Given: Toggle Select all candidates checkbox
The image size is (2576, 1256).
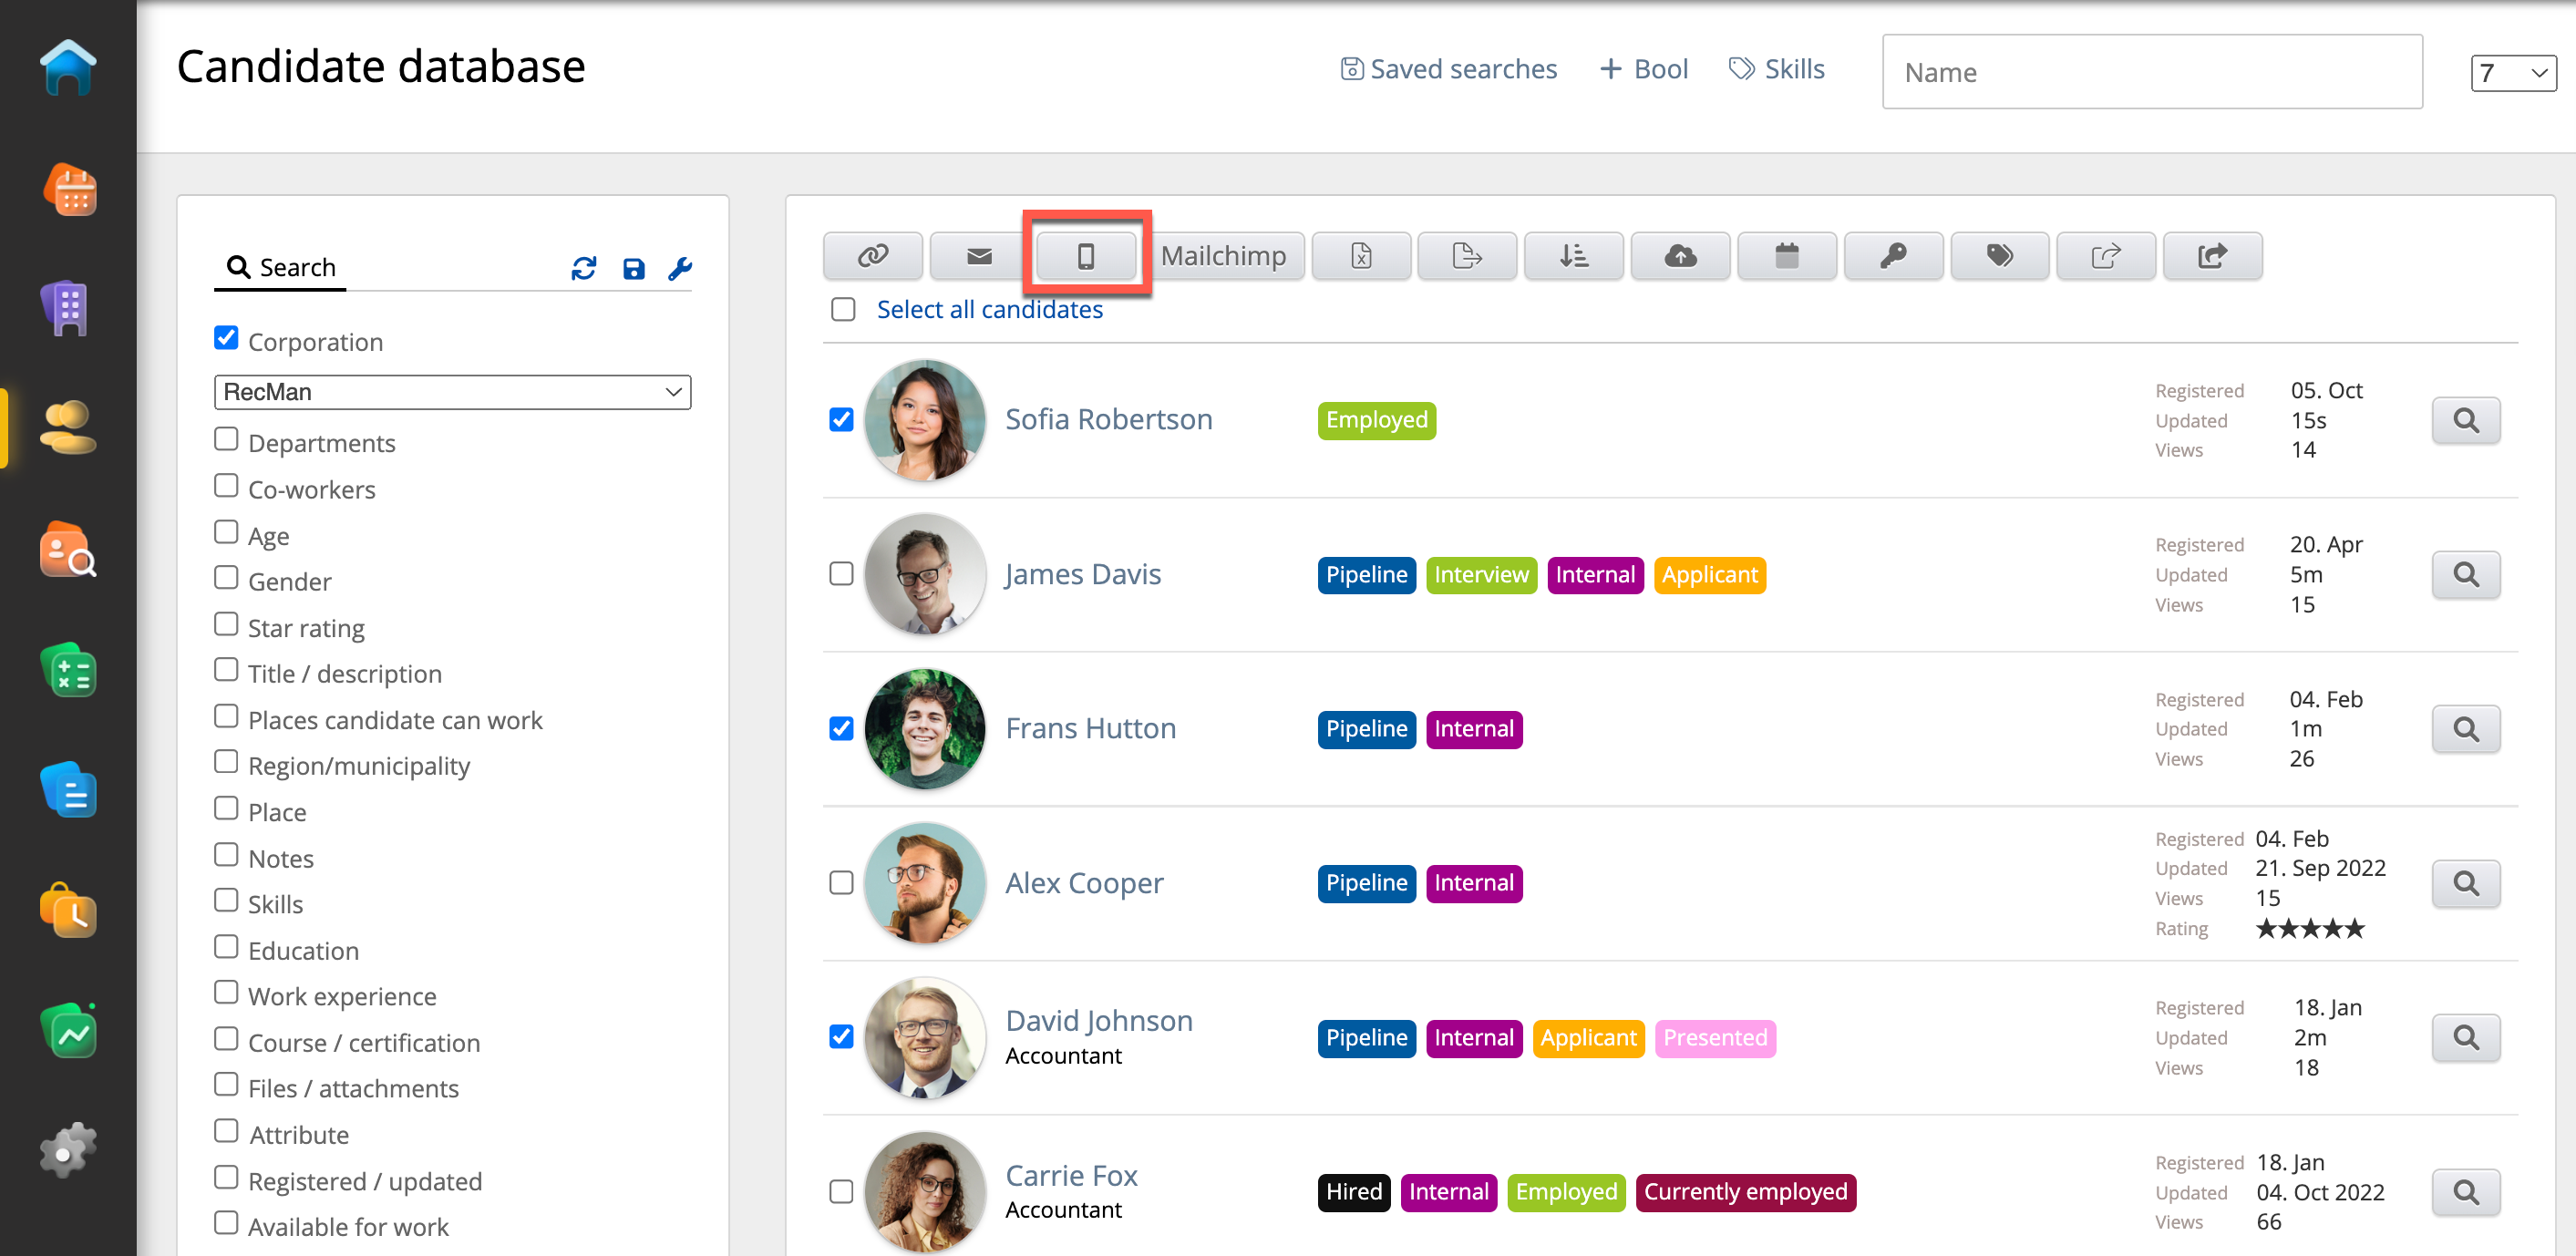Looking at the screenshot, I should 843,310.
